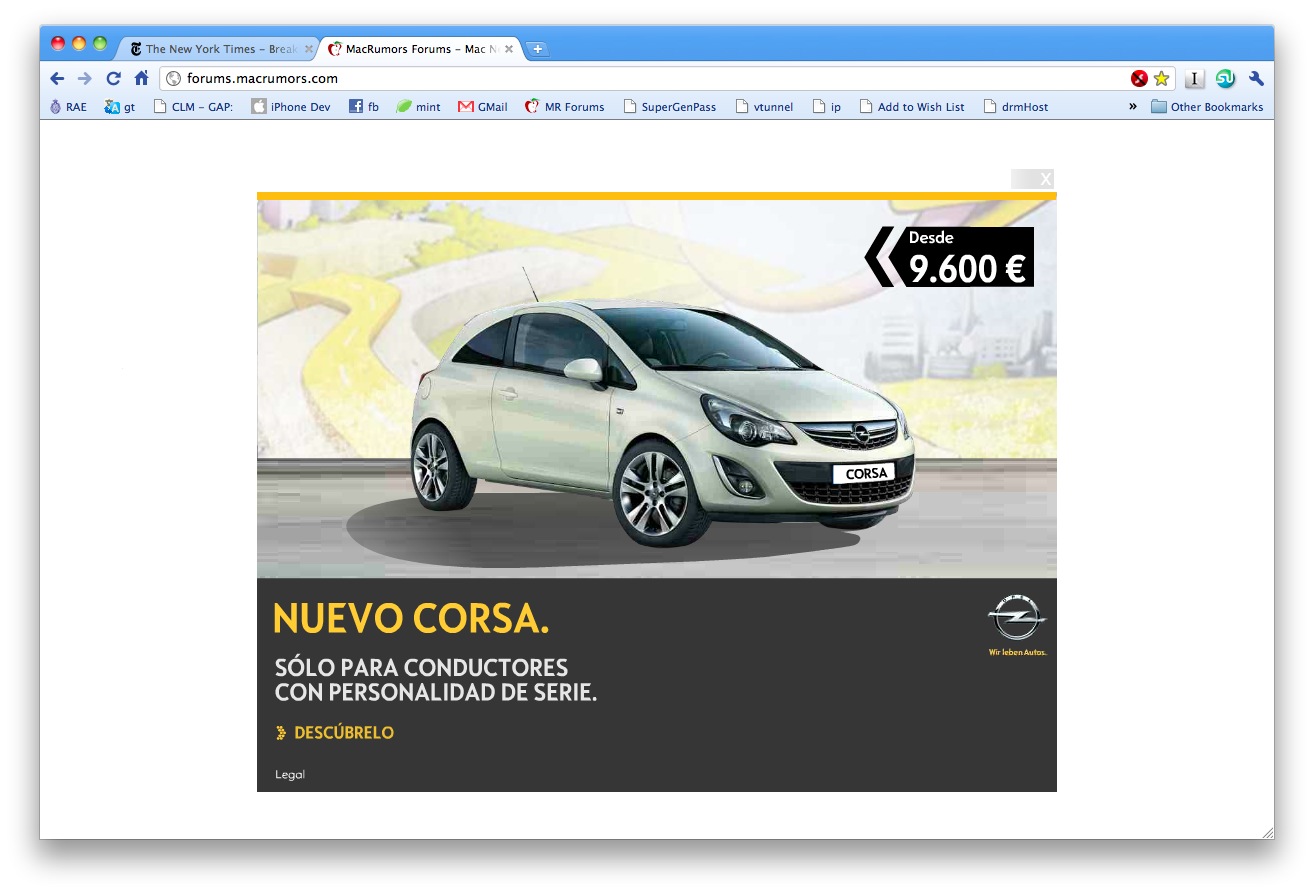Open the mint bookmark
This screenshot has height=894, width=1314.
click(418, 107)
